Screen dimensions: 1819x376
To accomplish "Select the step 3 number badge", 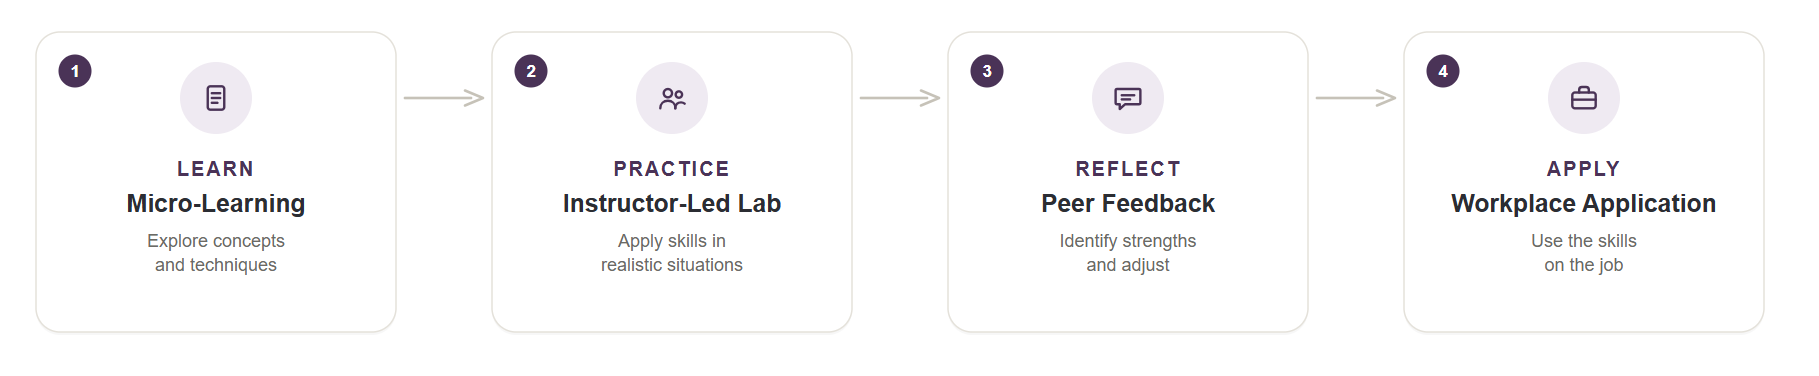I will [987, 71].
